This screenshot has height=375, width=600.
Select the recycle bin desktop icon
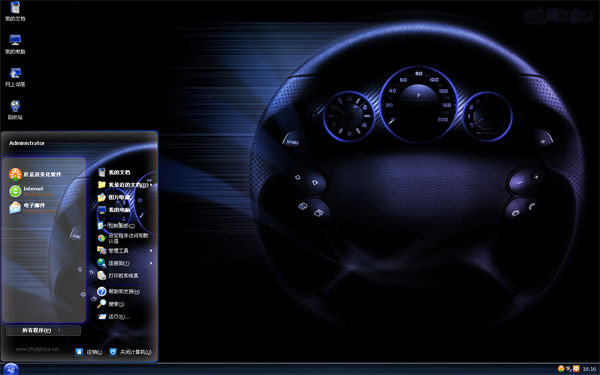[x=15, y=110]
